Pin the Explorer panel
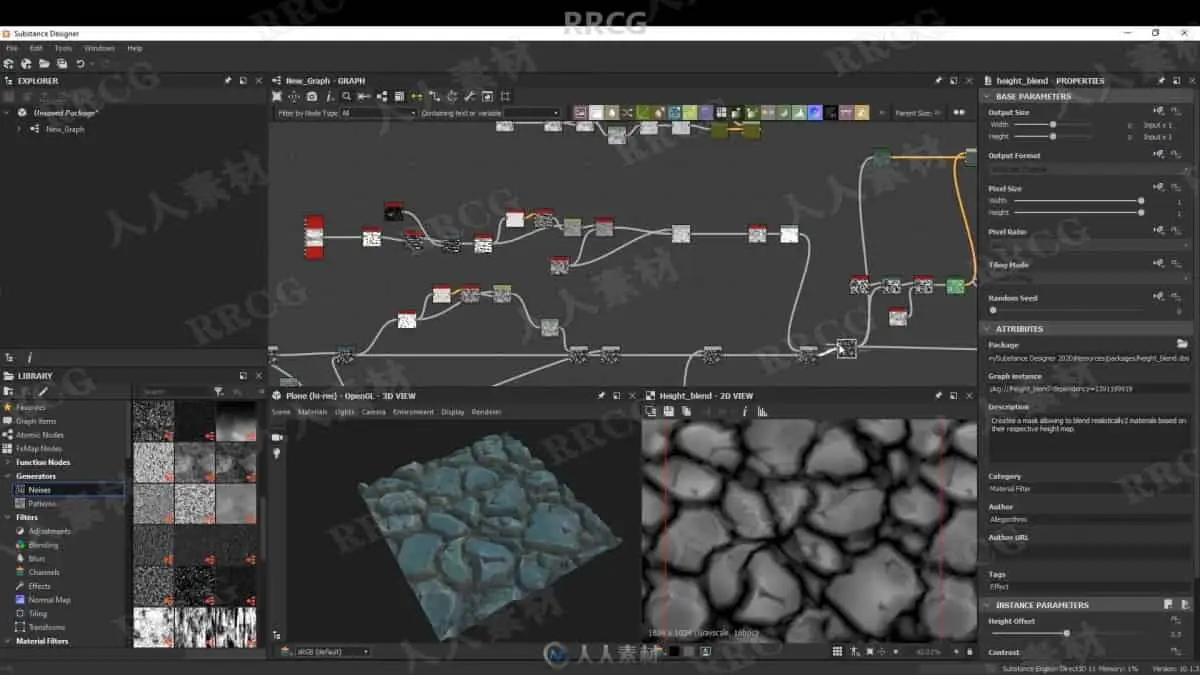The height and width of the screenshot is (675, 1200). point(227,81)
